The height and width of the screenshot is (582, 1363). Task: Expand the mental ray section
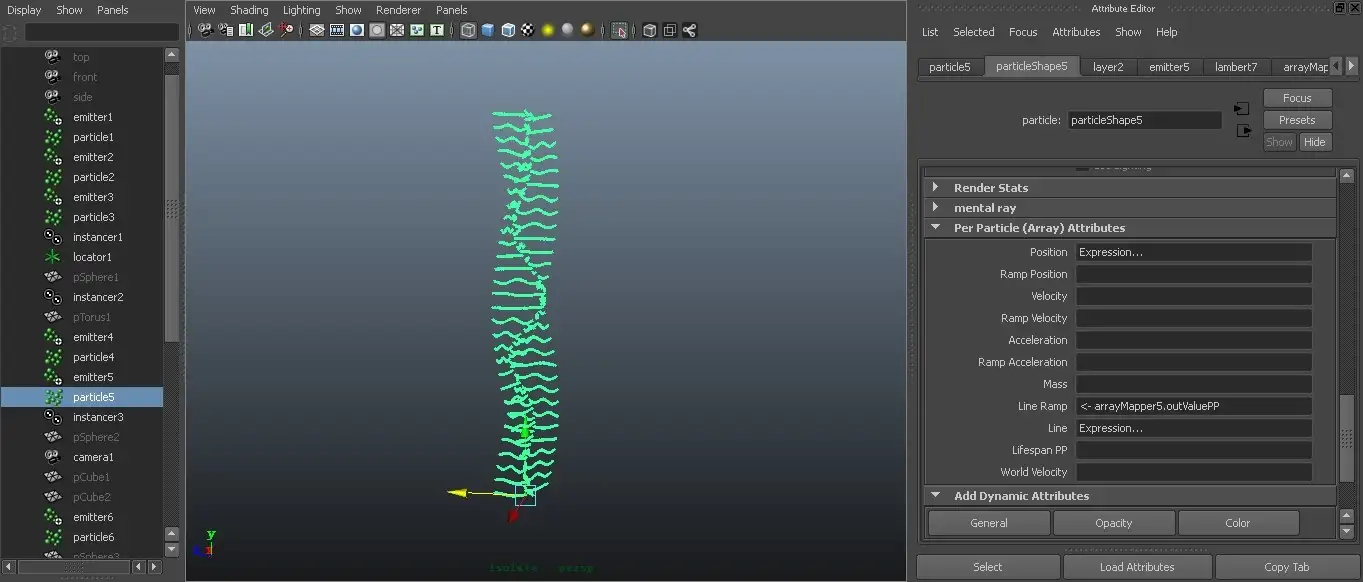tap(935, 207)
